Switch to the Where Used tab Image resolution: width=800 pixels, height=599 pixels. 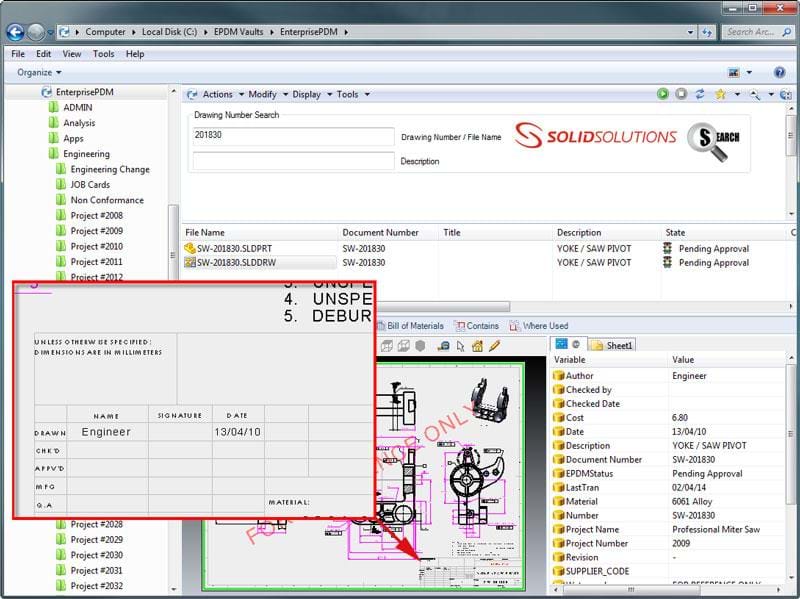coord(544,326)
